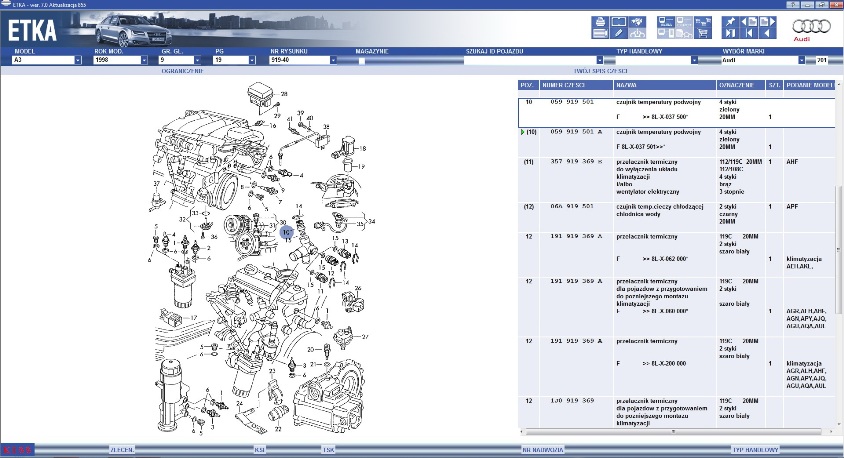
Task: Select the first row 059 919 501
Action: [677, 112]
